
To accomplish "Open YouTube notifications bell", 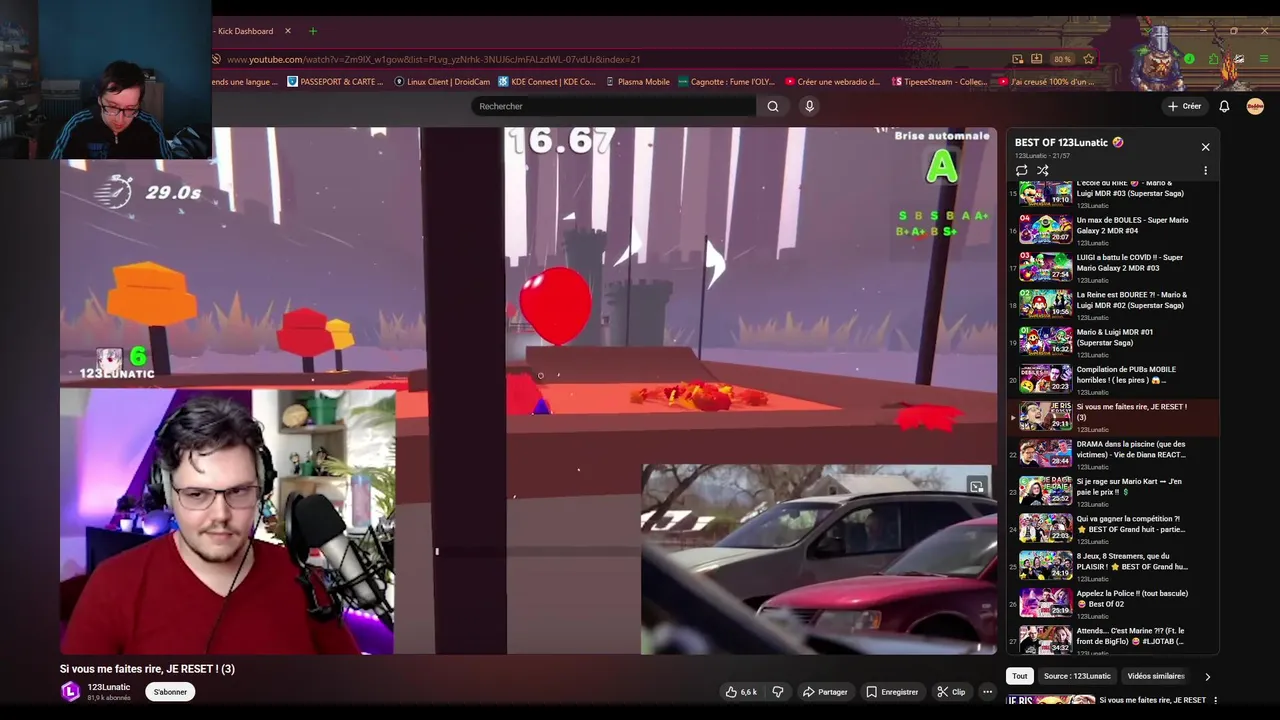I will click(x=1224, y=106).
